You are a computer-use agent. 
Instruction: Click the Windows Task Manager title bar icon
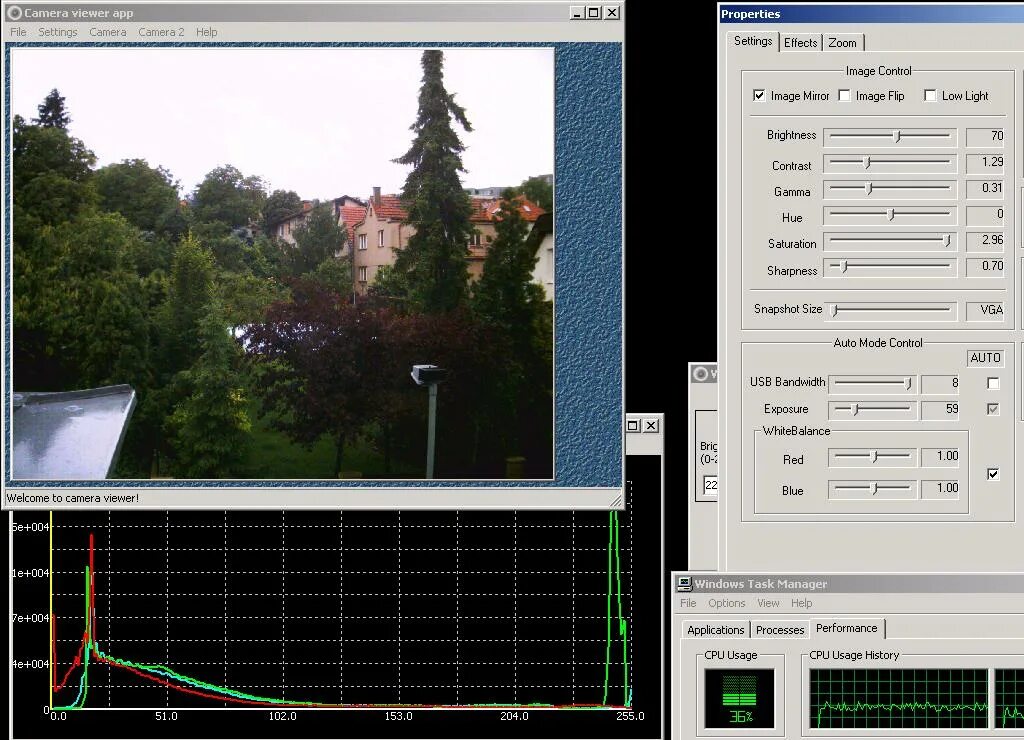(684, 583)
